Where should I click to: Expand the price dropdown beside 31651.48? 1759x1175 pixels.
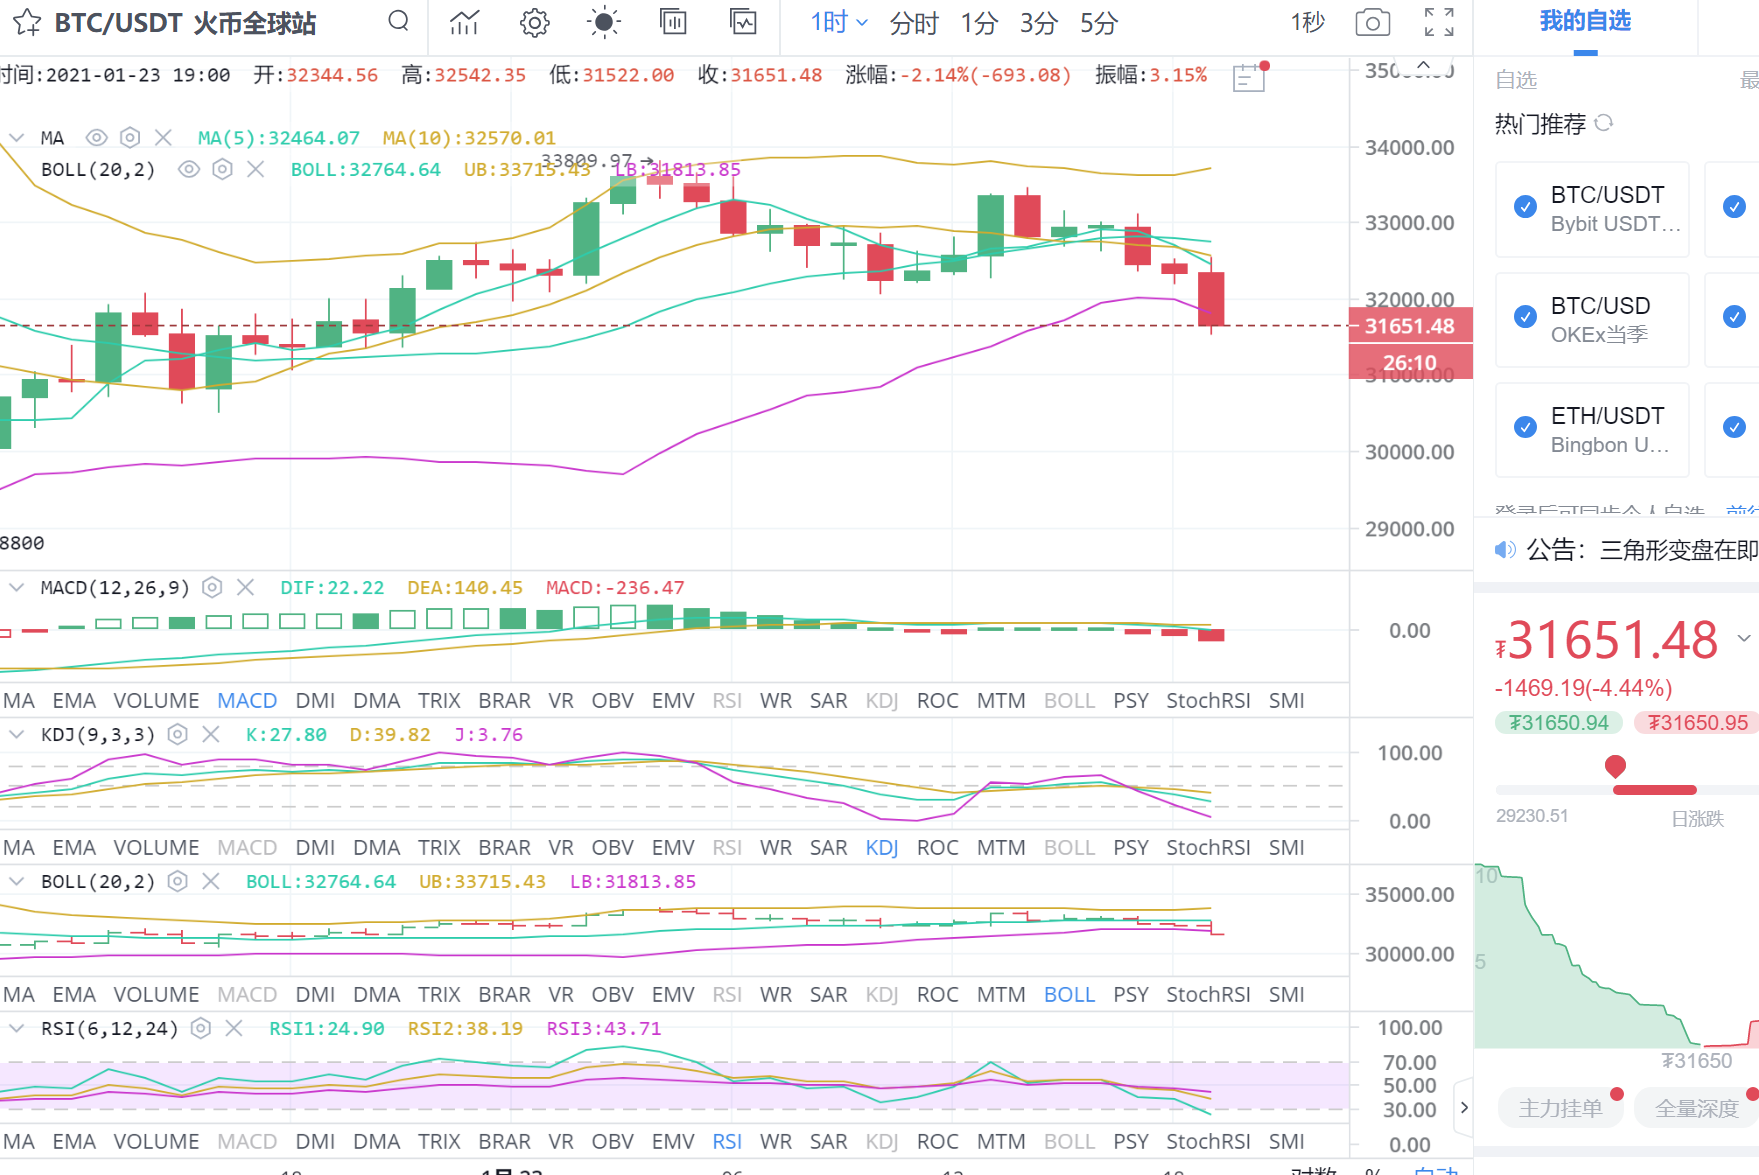1746,638
